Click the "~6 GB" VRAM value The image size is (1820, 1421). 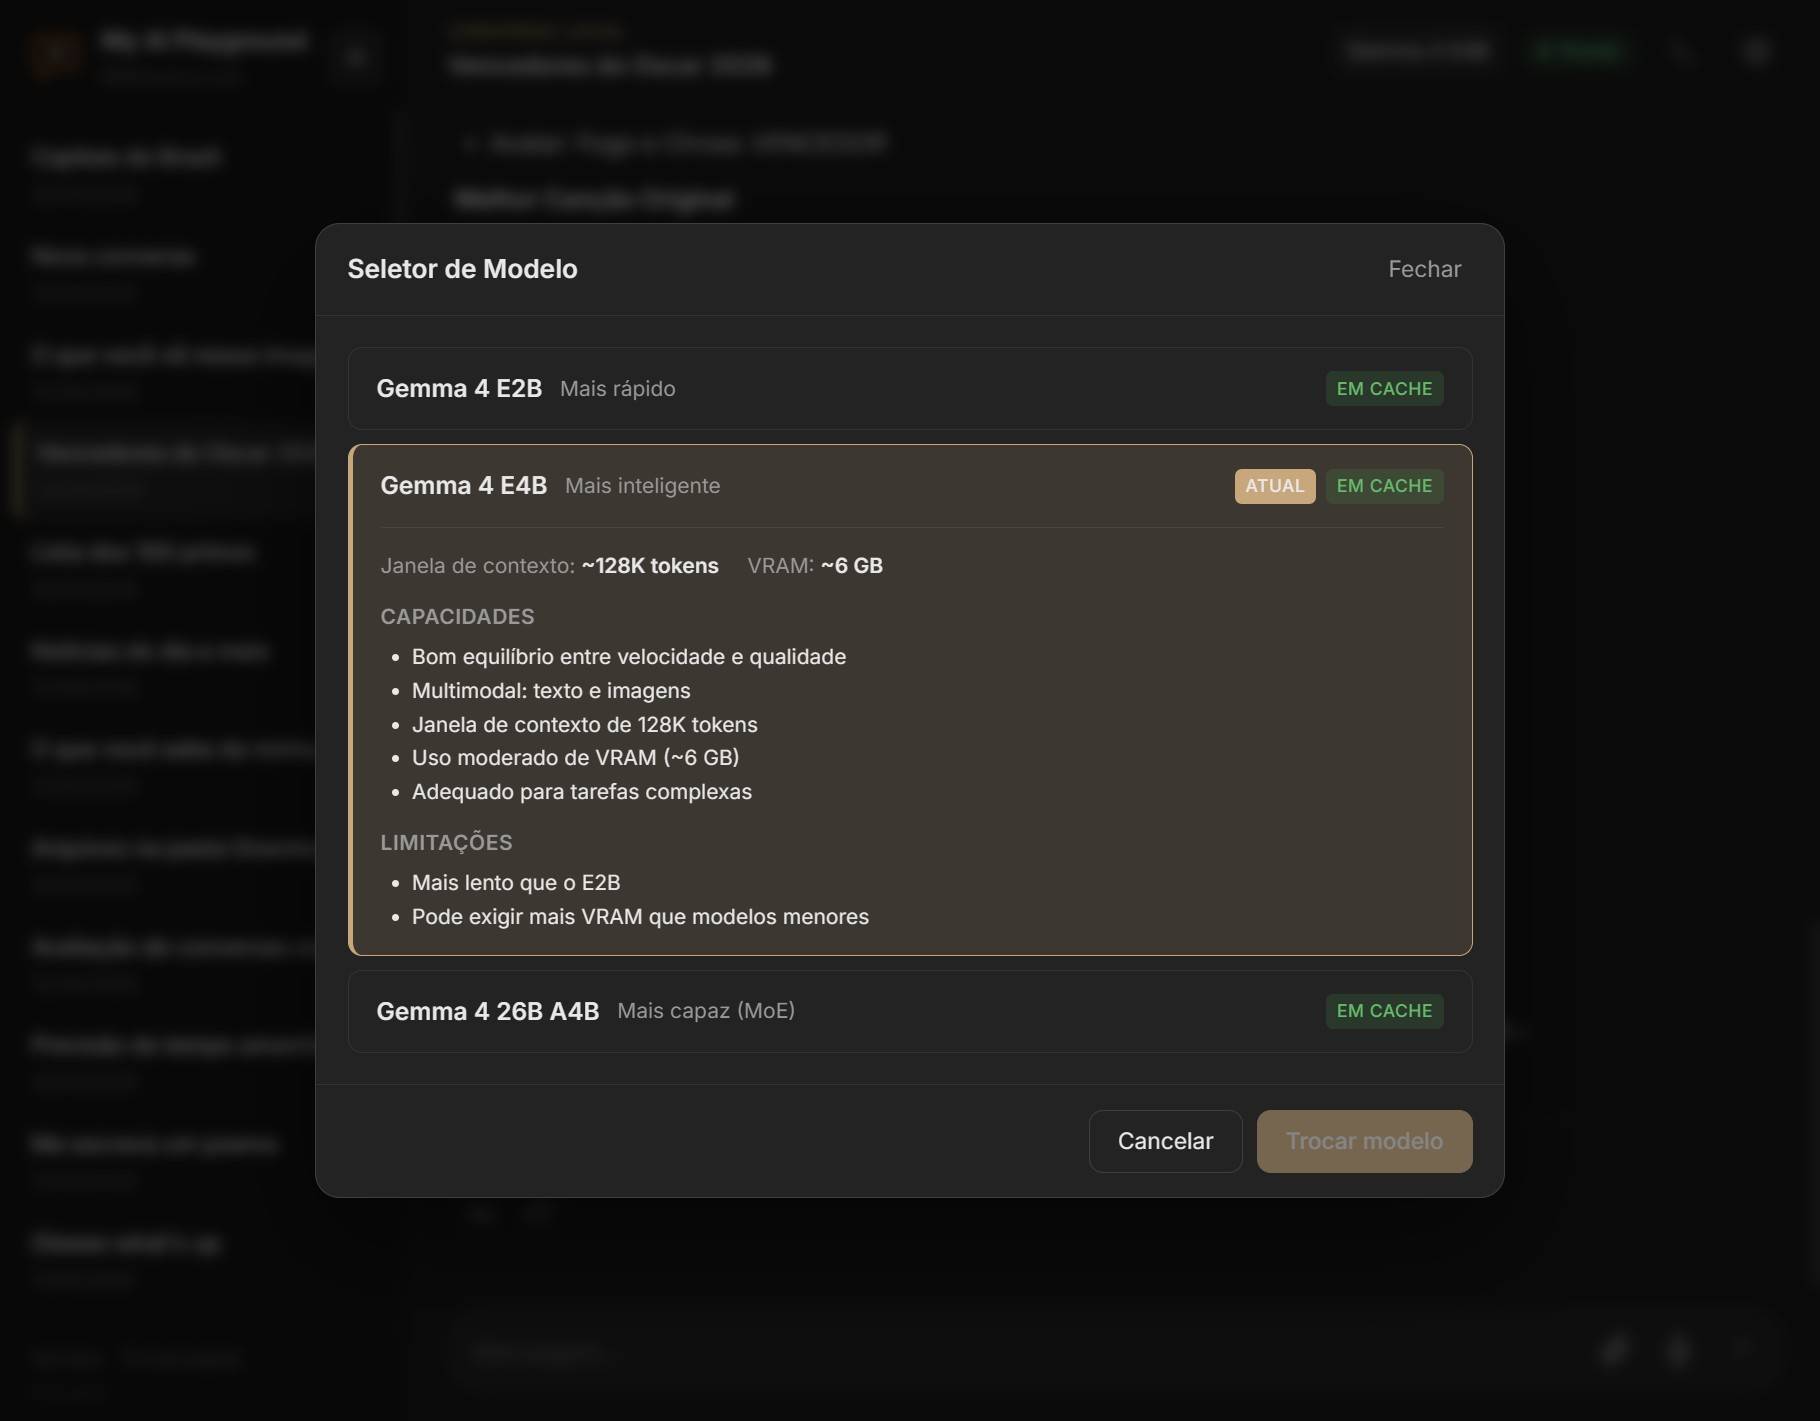click(x=852, y=566)
